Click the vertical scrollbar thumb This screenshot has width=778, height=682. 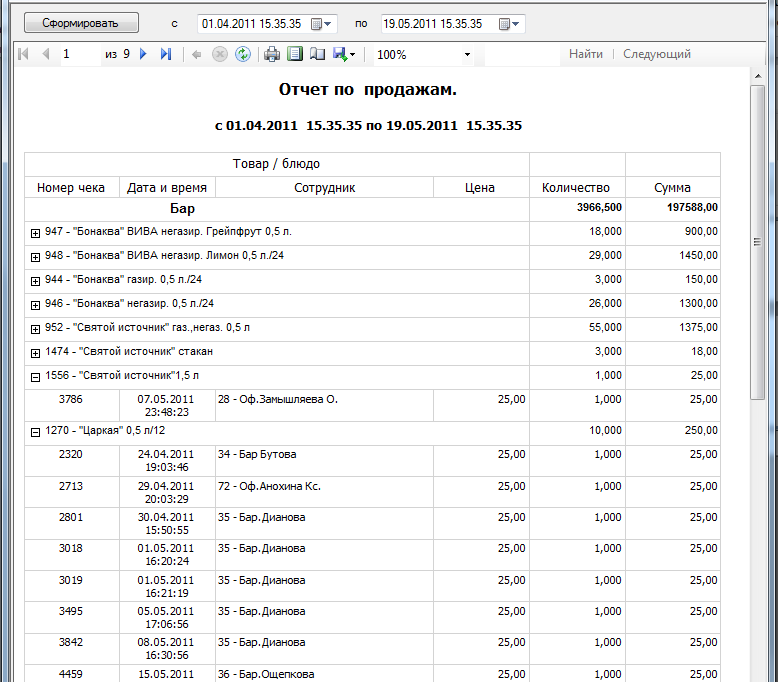[757, 242]
